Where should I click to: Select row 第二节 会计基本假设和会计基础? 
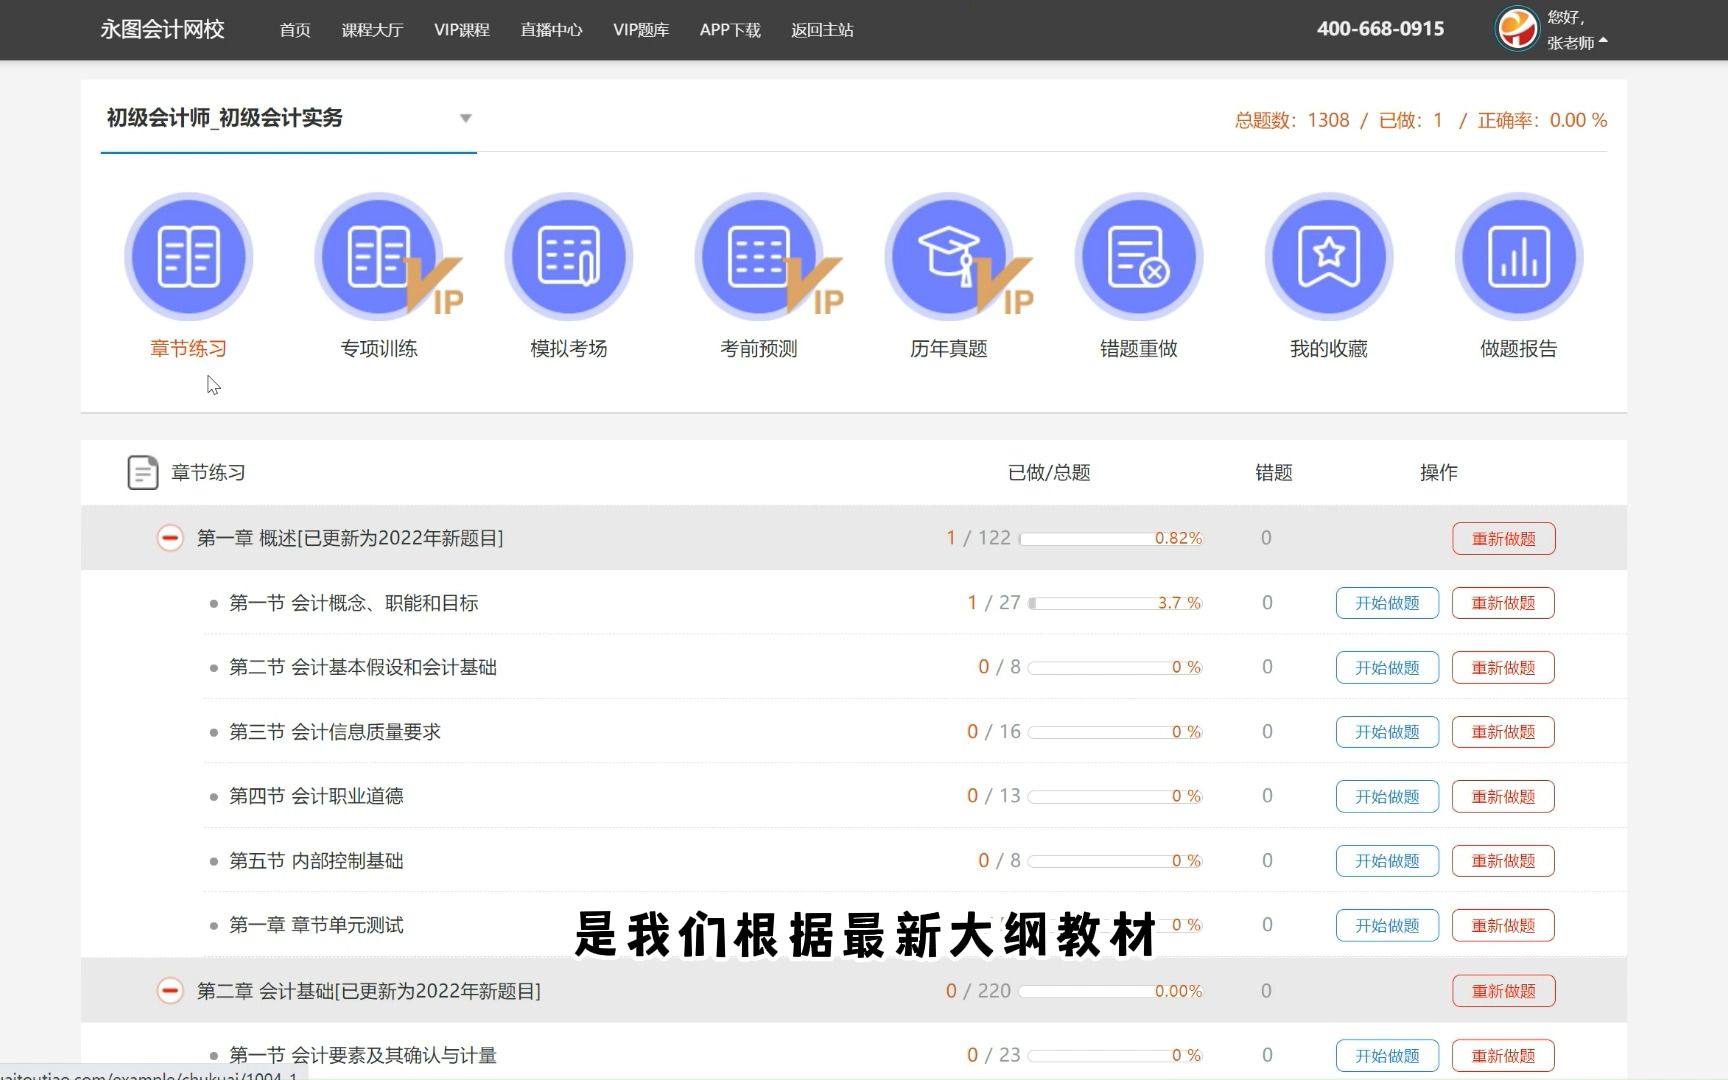(915, 667)
